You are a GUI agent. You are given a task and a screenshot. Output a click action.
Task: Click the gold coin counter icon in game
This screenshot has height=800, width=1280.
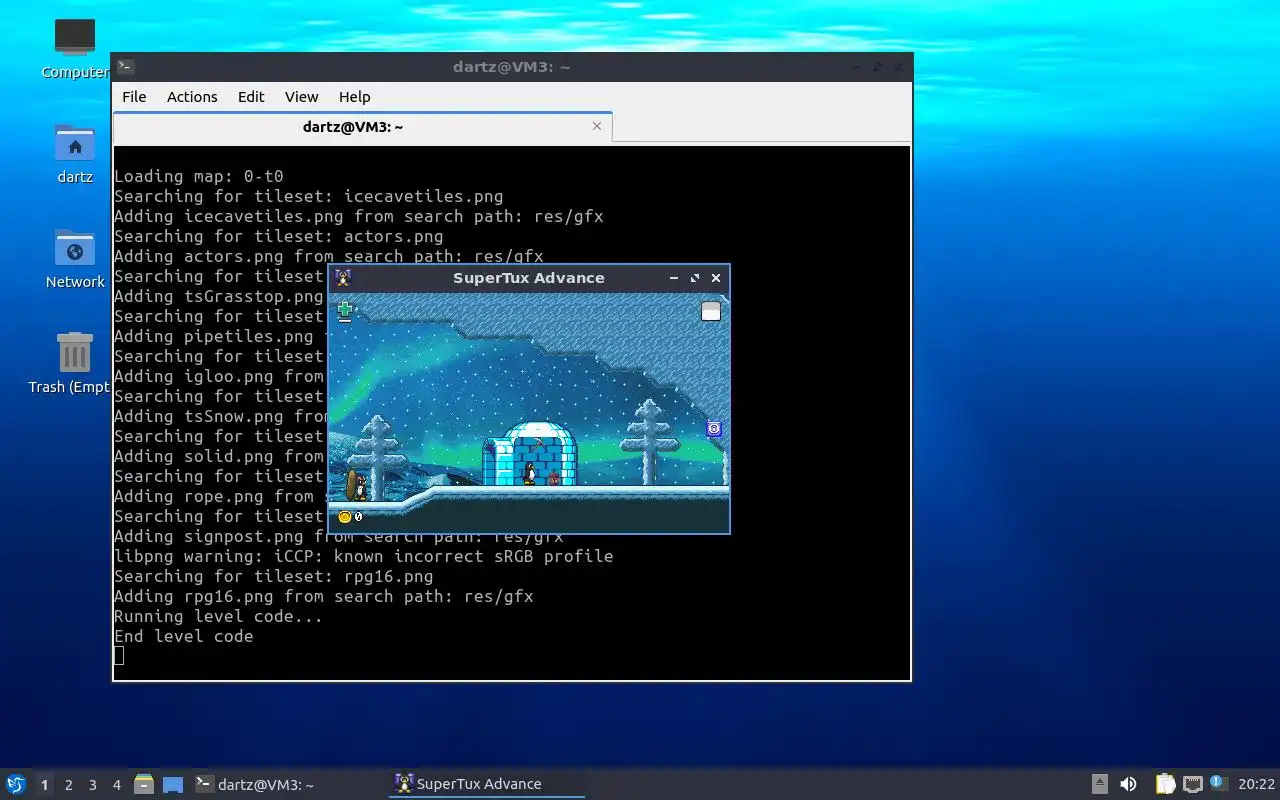click(x=345, y=517)
